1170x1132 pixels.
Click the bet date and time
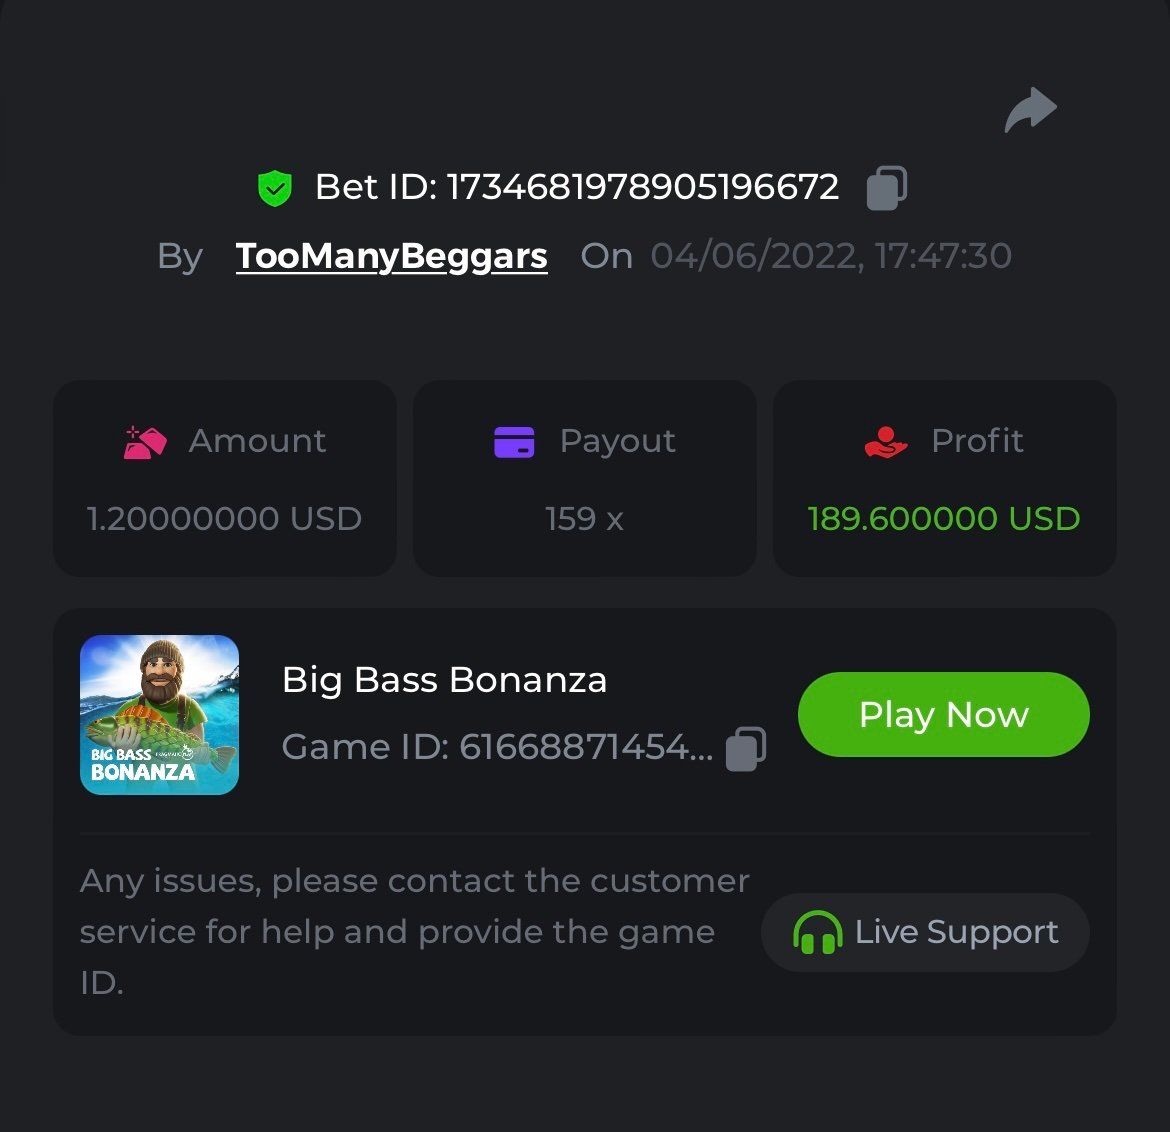[831, 256]
